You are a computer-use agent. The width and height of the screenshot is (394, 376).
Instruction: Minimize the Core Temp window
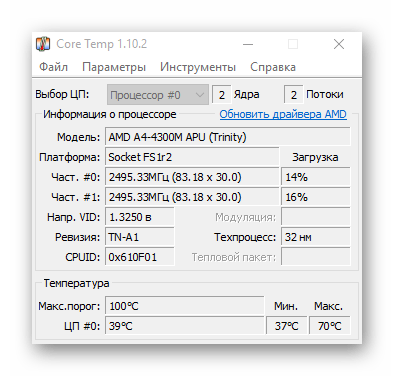(x=248, y=44)
